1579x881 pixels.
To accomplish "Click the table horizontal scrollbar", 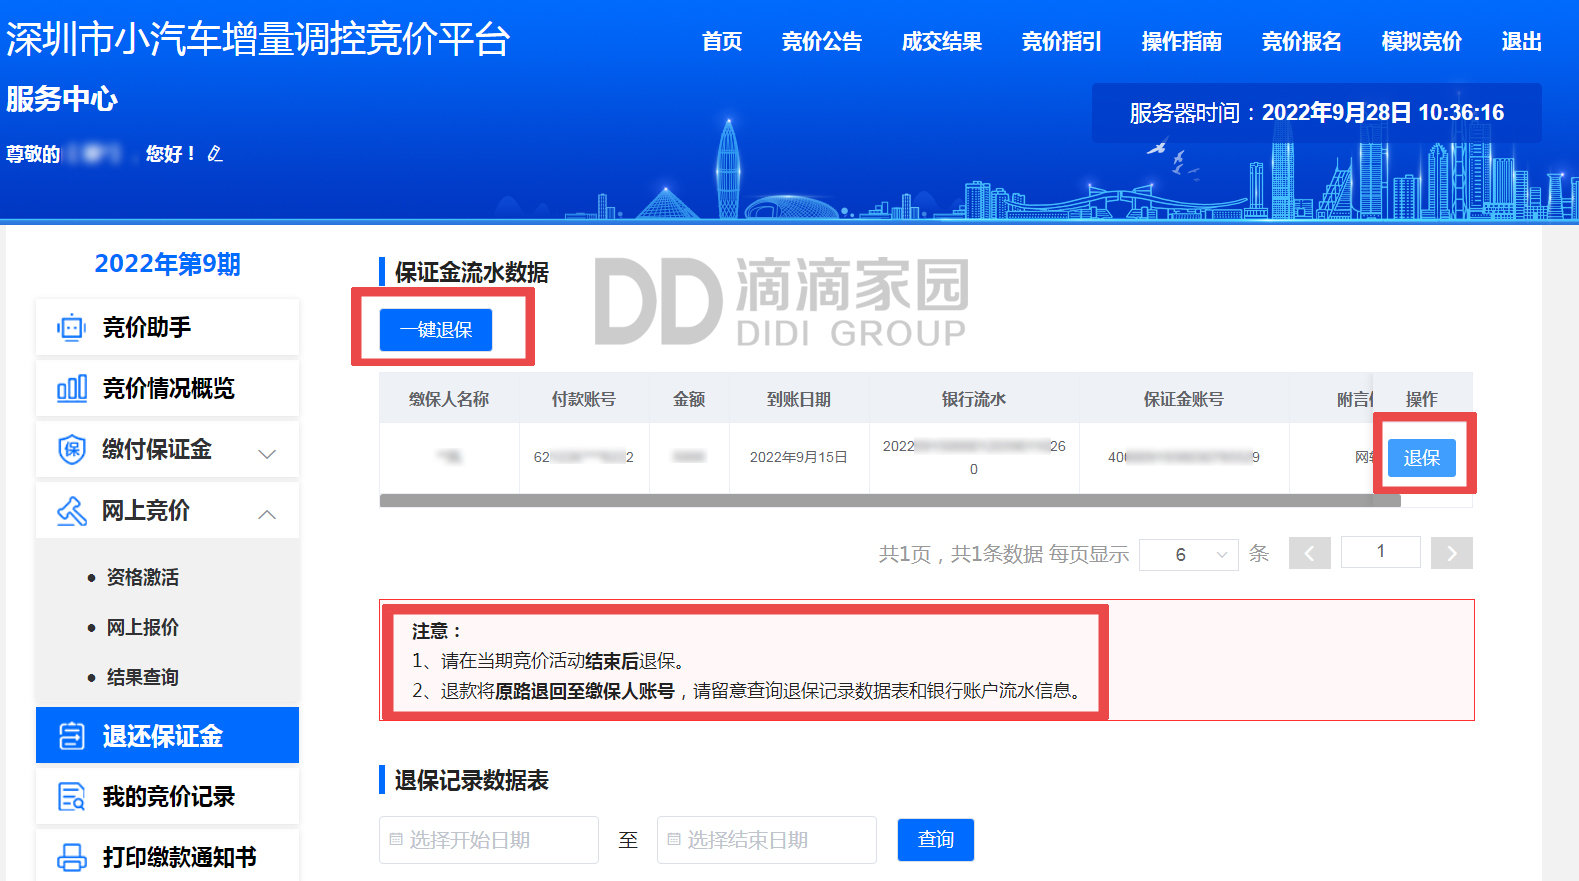I will point(890,501).
